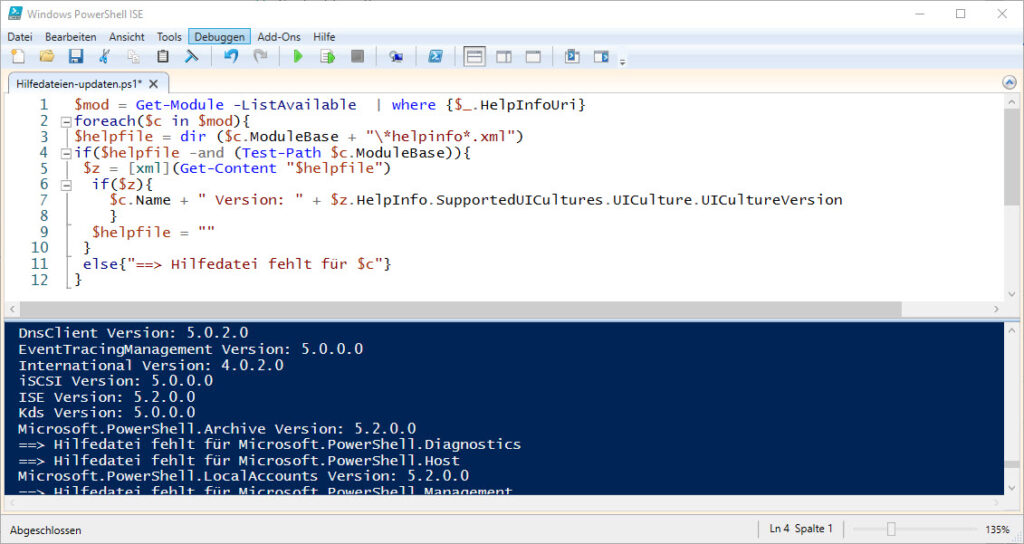Click the "==> Hilfedatei fehlt für $c" string
This screenshot has width=1024, height=544.
255,264
